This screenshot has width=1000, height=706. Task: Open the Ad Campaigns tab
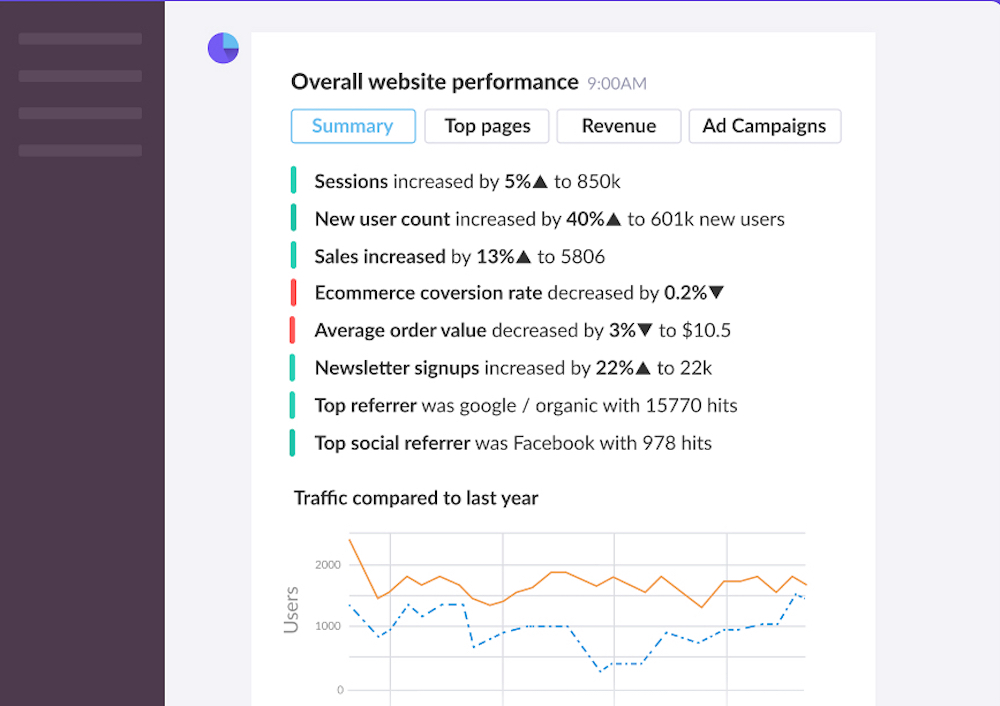click(765, 126)
